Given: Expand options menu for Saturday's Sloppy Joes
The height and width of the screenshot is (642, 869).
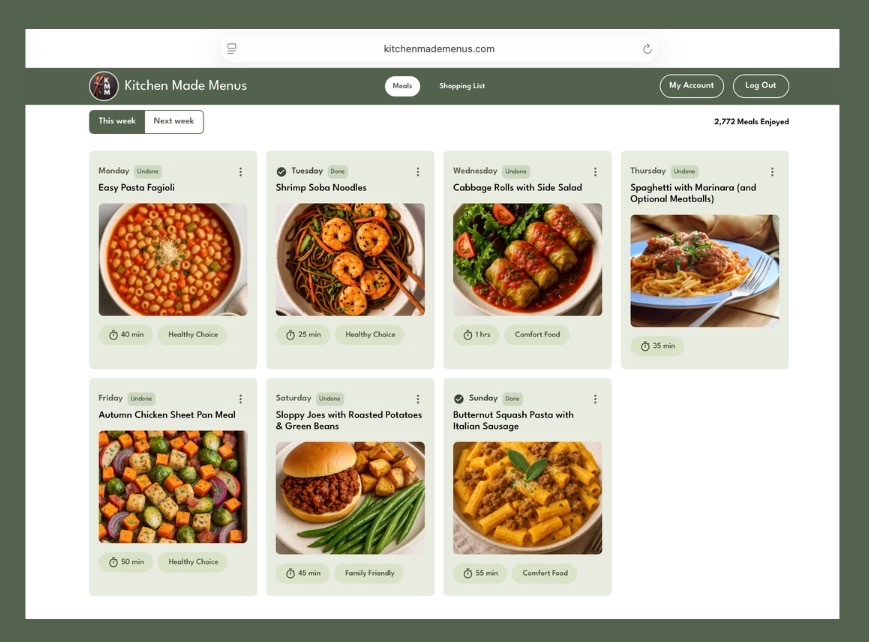Looking at the screenshot, I should pos(418,399).
